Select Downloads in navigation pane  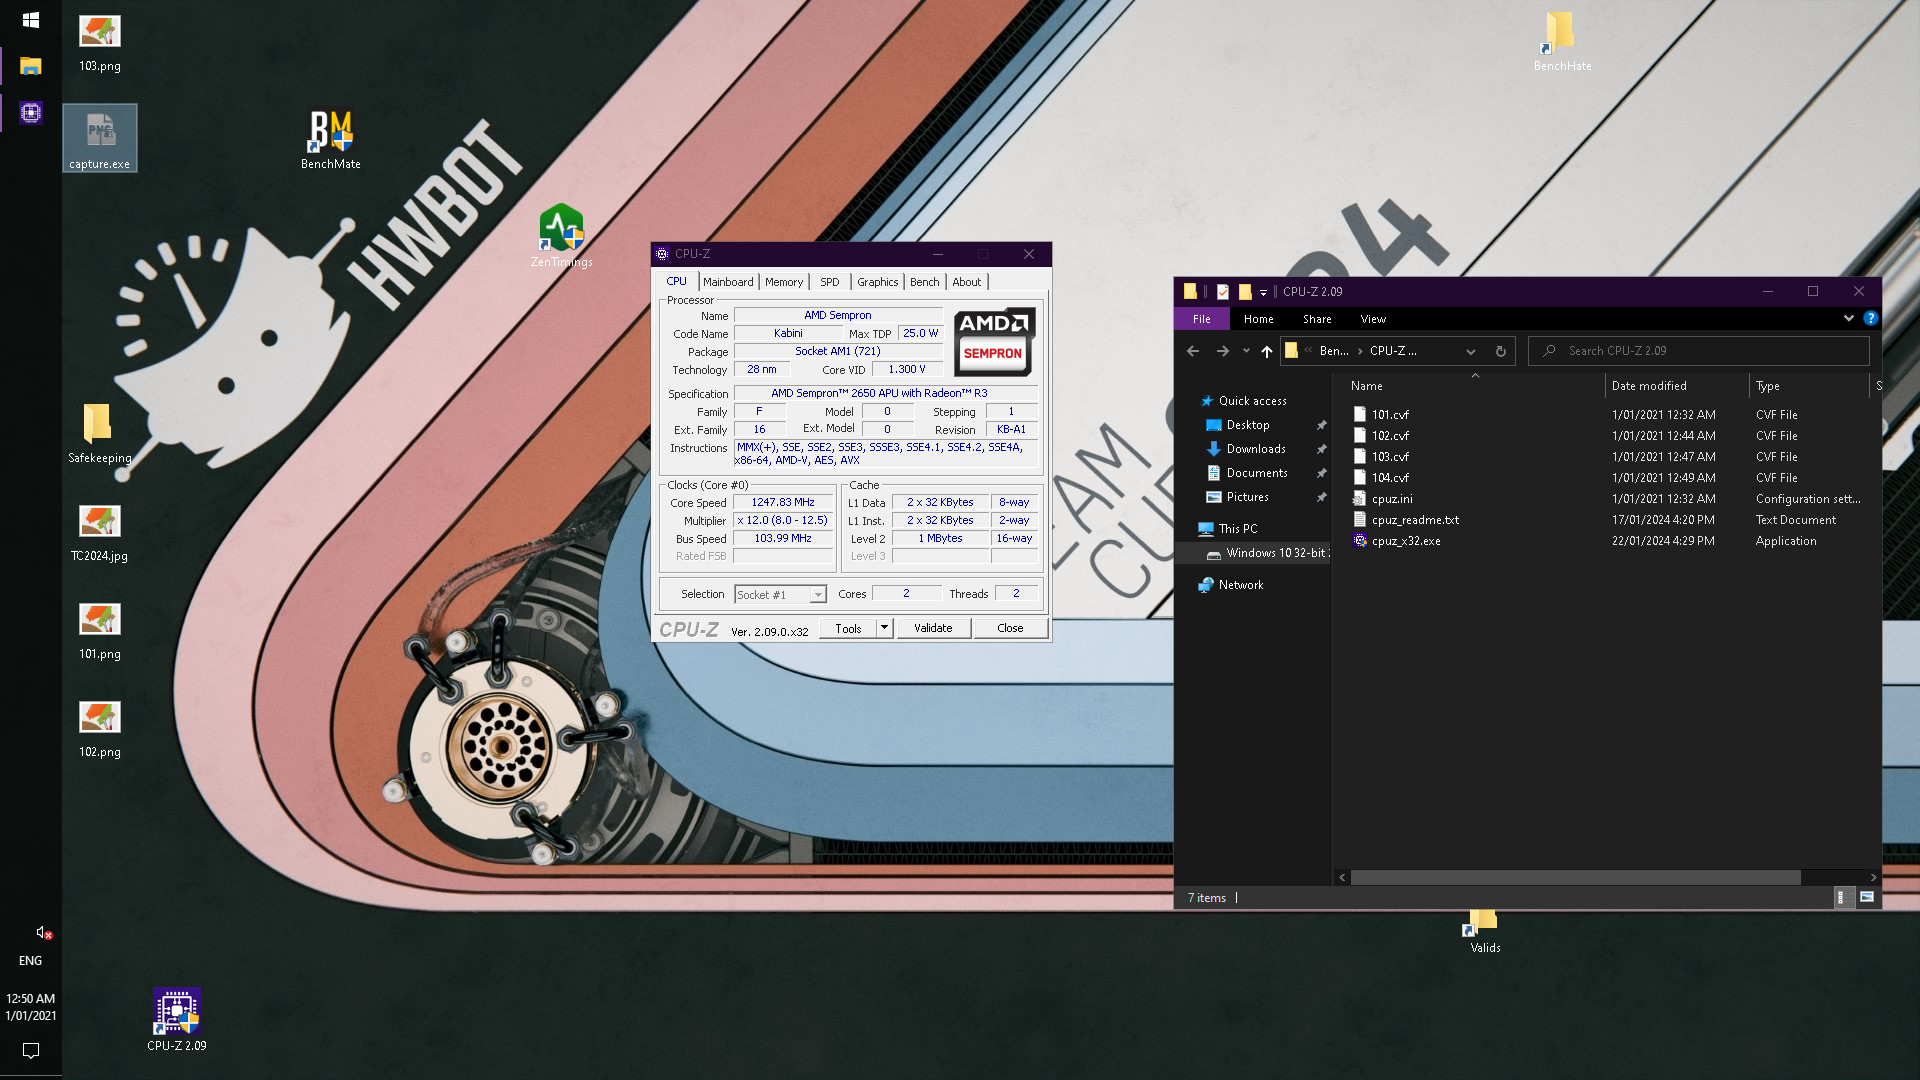[1256, 449]
